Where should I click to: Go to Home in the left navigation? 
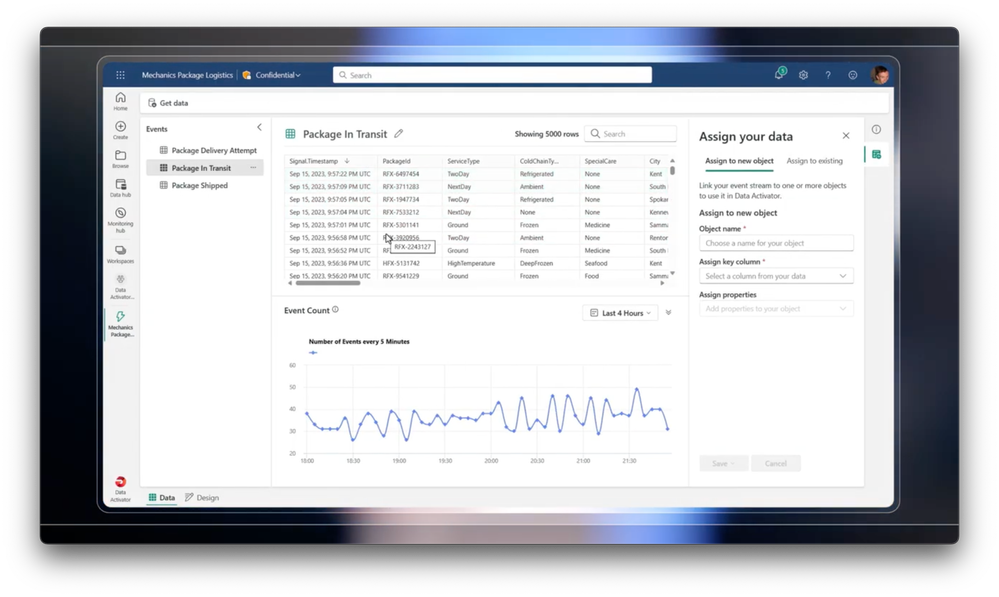pos(120,101)
